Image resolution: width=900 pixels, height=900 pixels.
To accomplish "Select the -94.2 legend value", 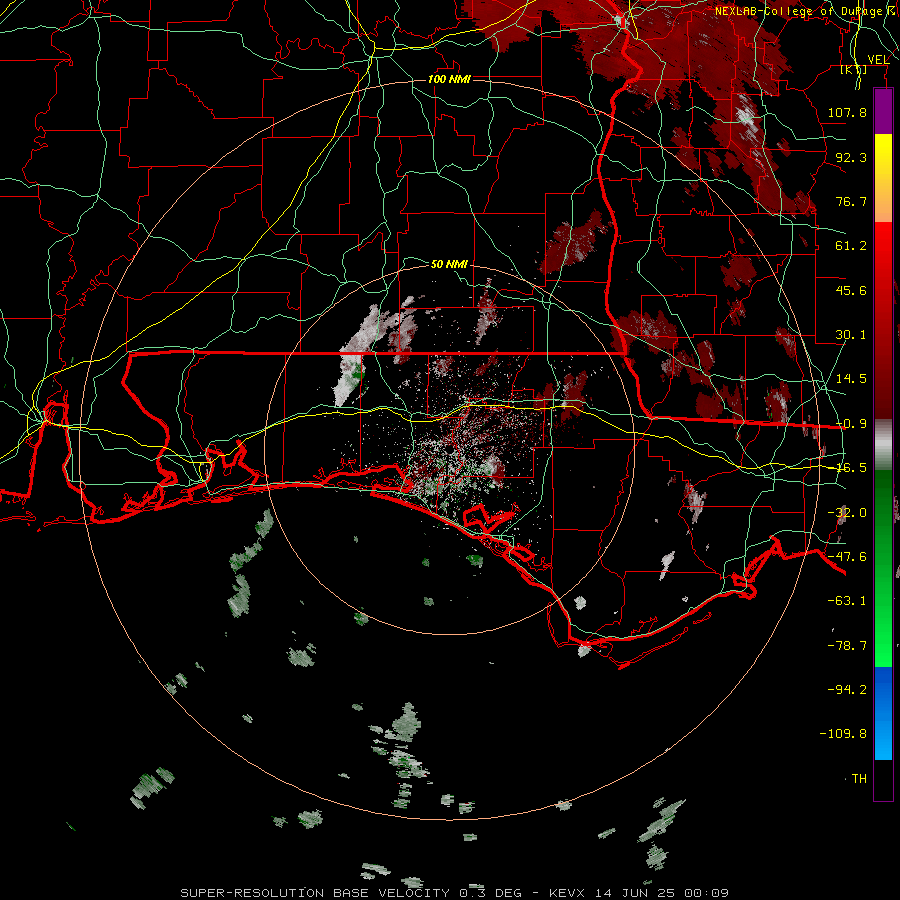I will coord(847,689).
